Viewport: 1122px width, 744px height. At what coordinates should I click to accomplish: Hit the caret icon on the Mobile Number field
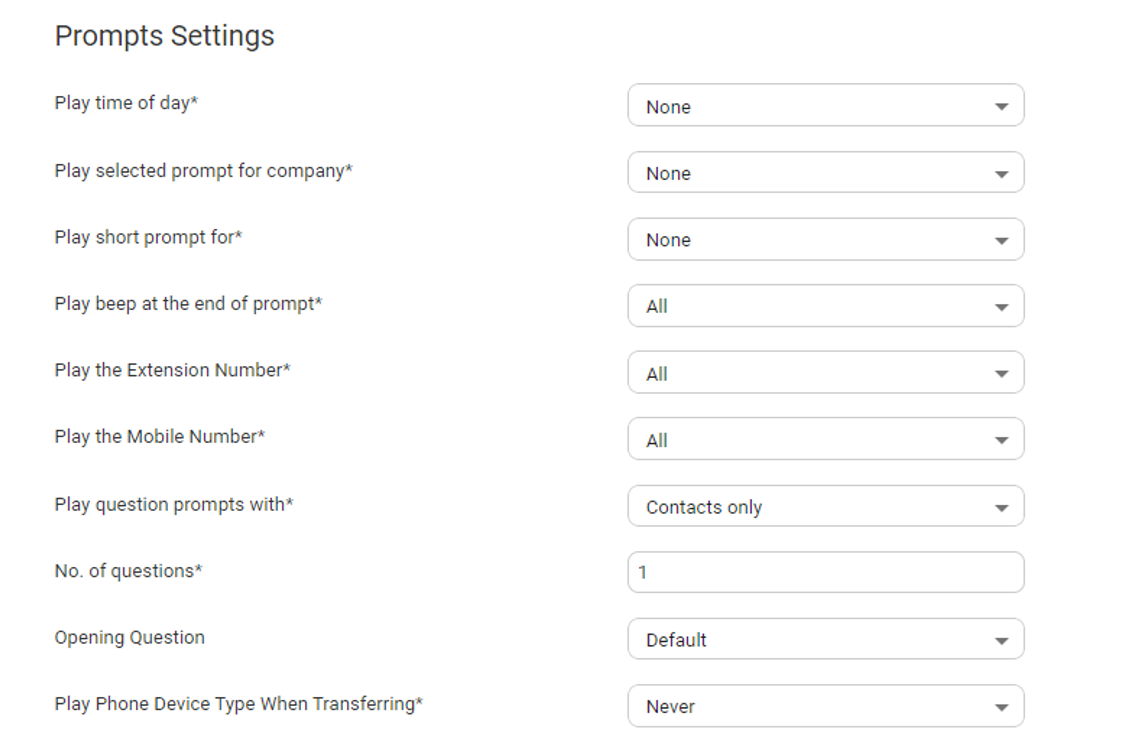[x=1001, y=441]
